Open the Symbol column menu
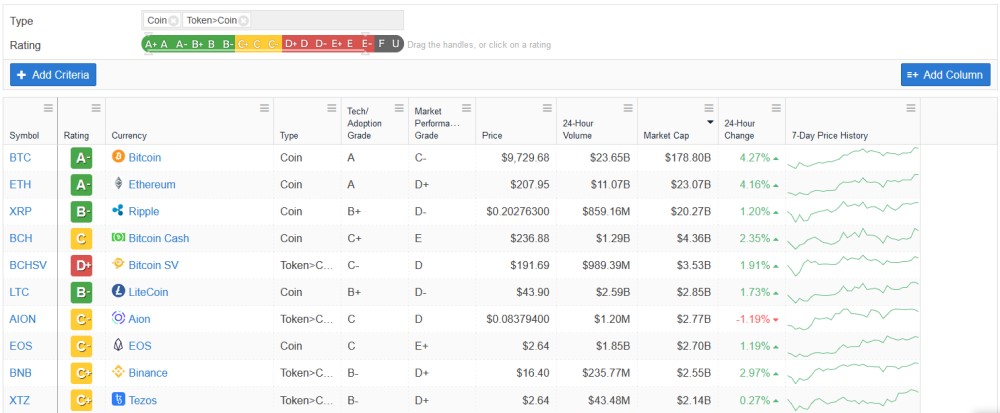 [48, 108]
